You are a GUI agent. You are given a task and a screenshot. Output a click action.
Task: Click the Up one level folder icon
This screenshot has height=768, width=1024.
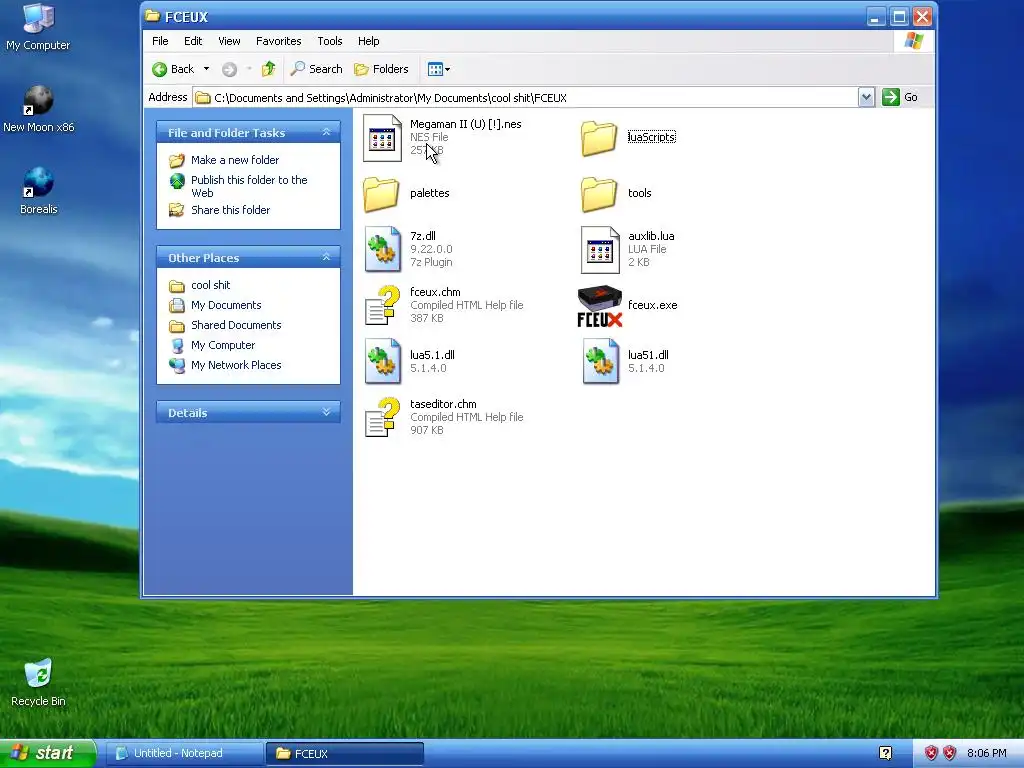click(268, 69)
